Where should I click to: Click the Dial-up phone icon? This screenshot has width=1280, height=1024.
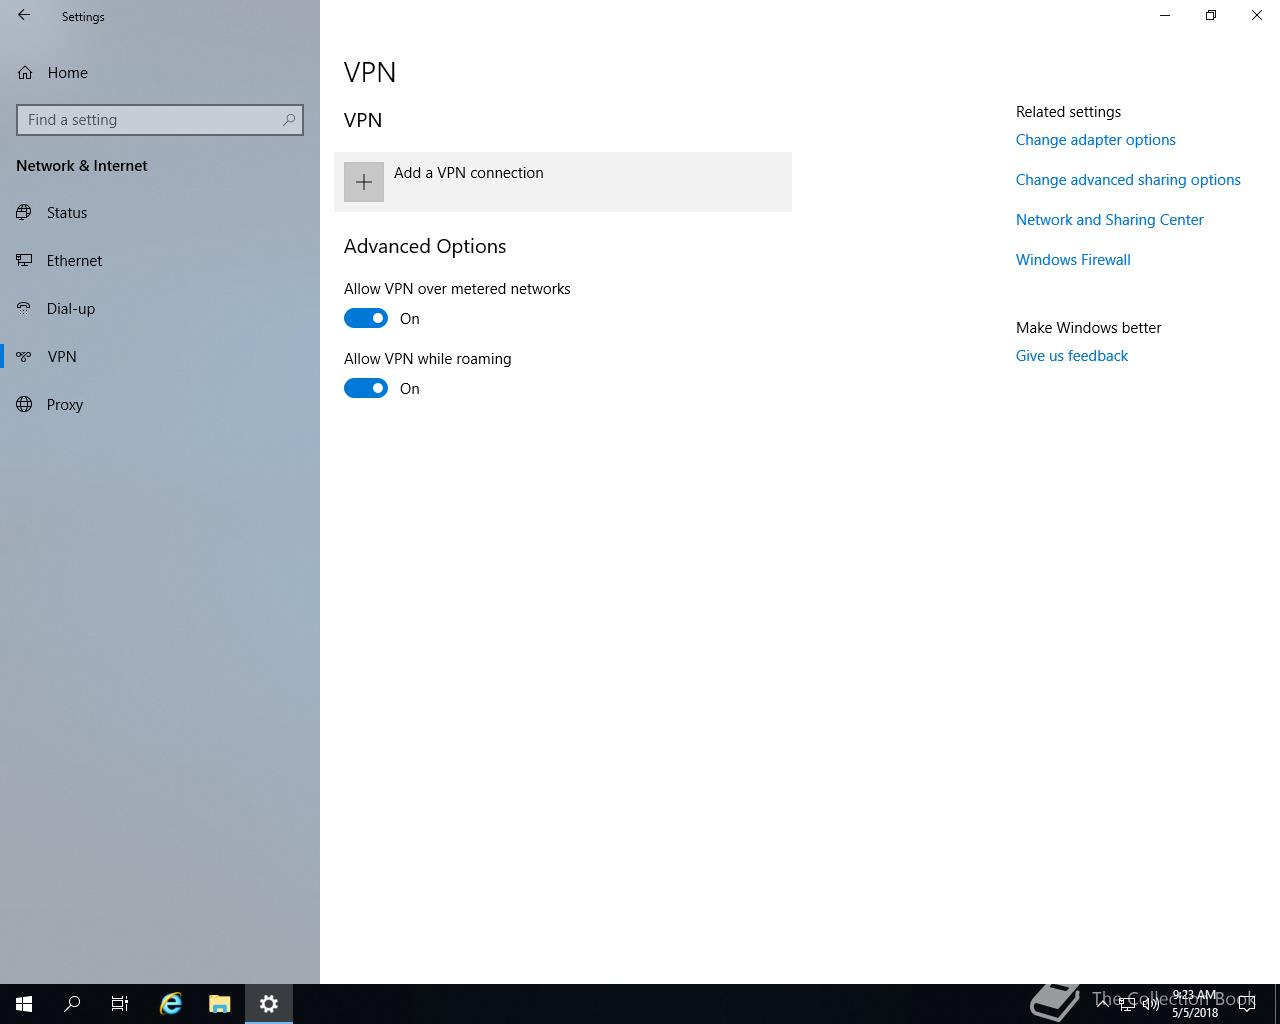tap(24, 309)
